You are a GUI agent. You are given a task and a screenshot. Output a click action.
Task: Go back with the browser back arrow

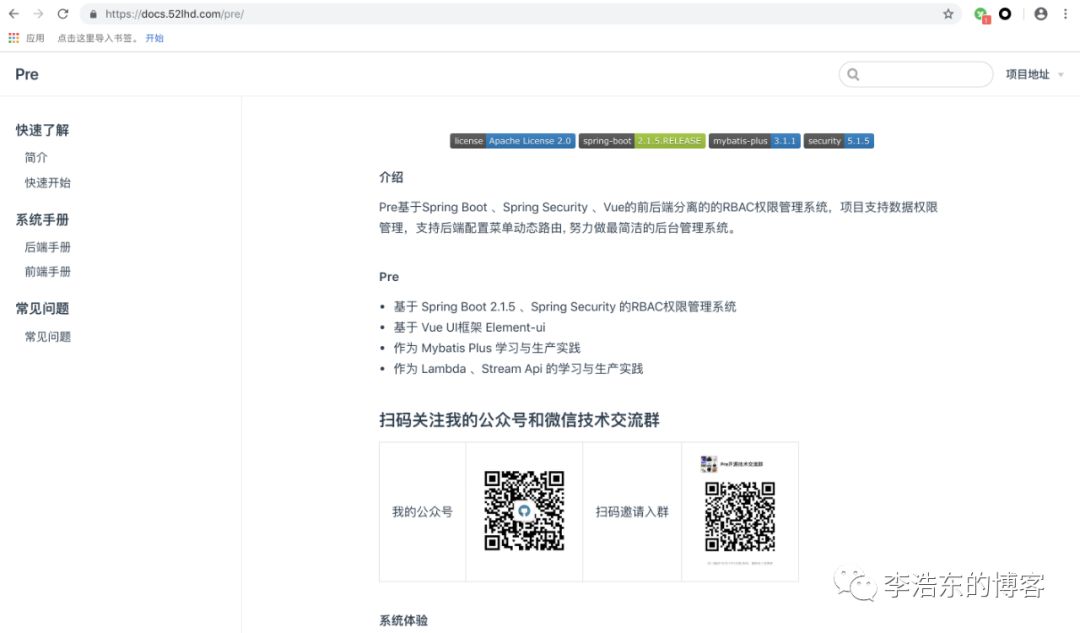click(x=14, y=14)
